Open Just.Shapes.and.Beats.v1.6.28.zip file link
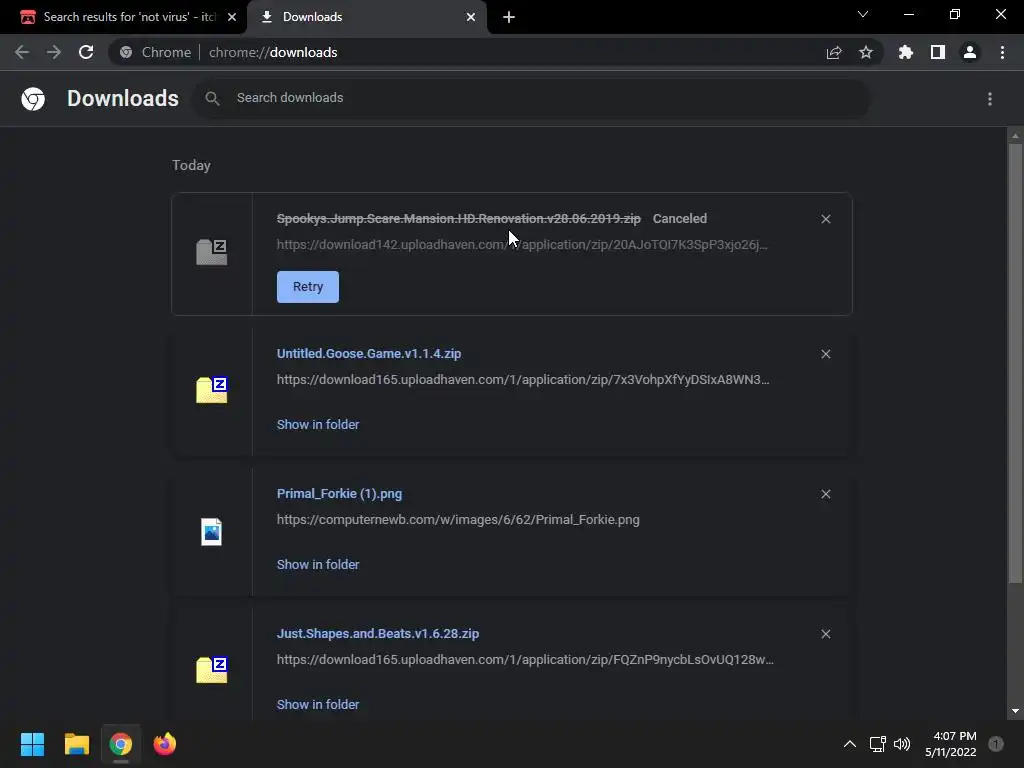The image size is (1024, 768). pyautogui.click(x=377, y=633)
